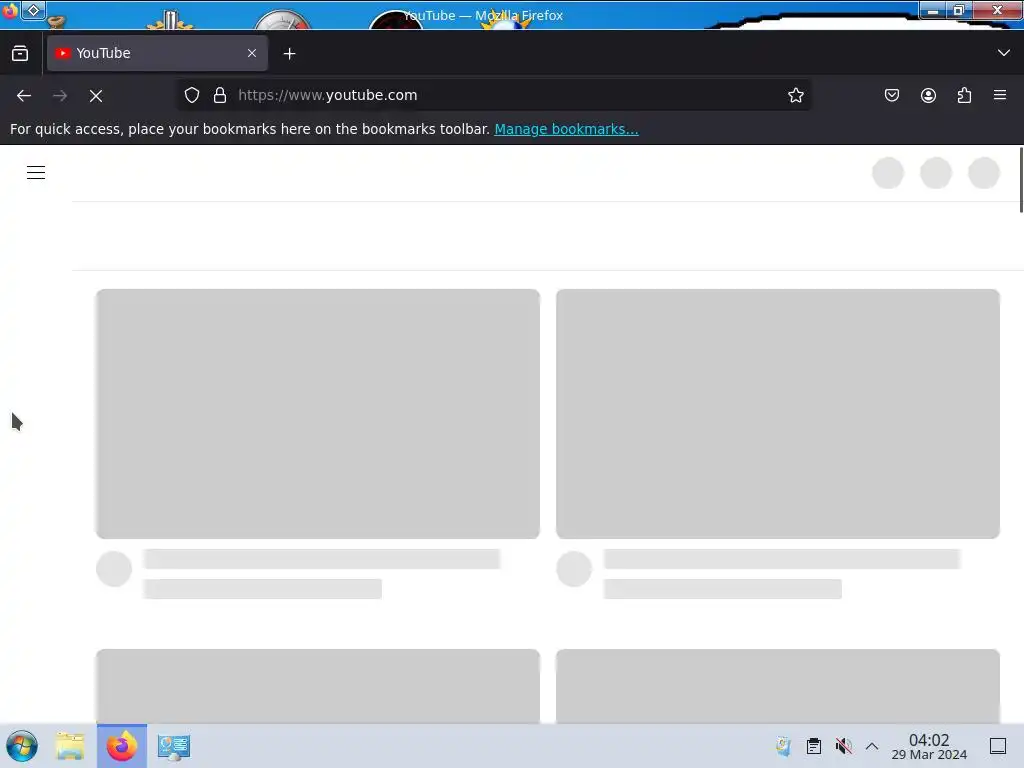Open the extensions puzzle icon
Image resolution: width=1024 pixels, height=768 pixels.
[964, 95]
